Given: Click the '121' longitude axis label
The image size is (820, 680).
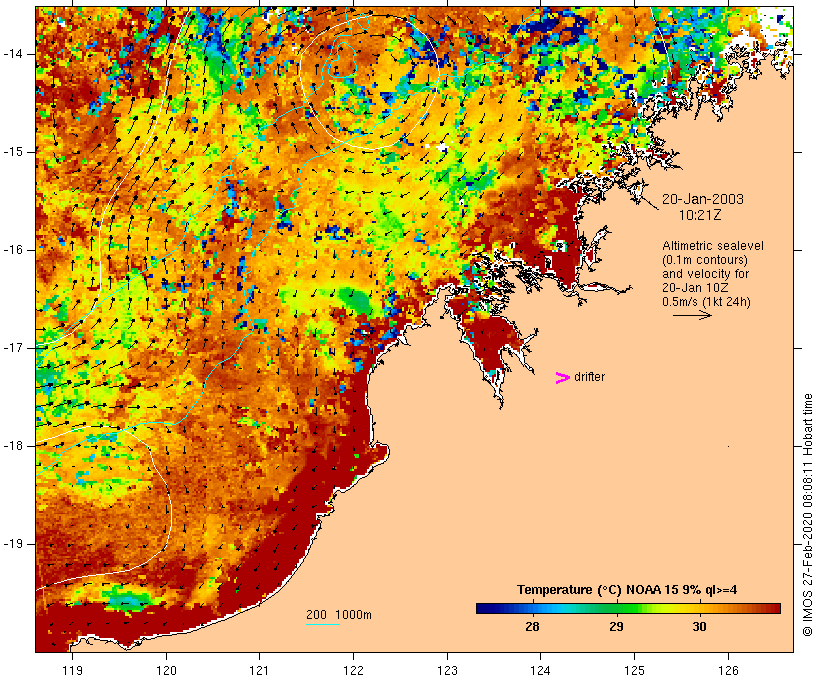Looking at the screenshot, I should click(259, 670).
